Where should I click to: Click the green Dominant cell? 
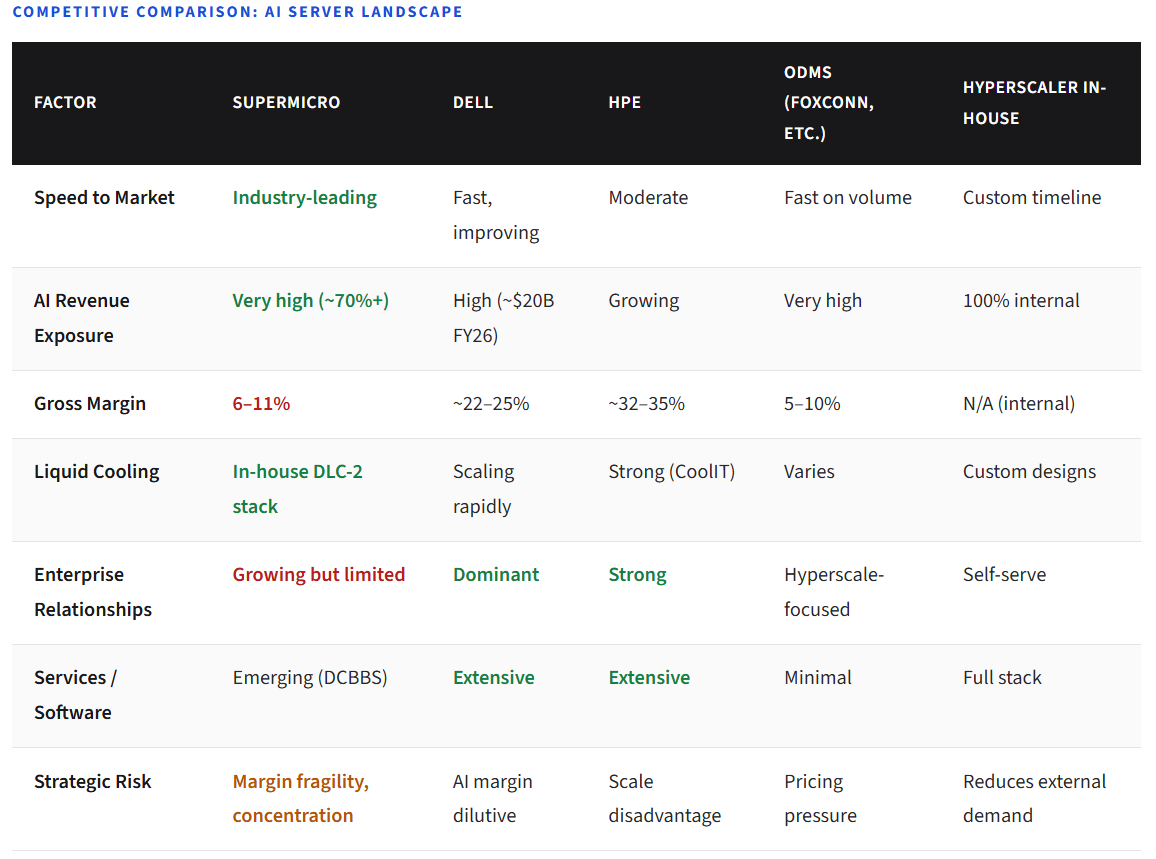click(495, 575)
